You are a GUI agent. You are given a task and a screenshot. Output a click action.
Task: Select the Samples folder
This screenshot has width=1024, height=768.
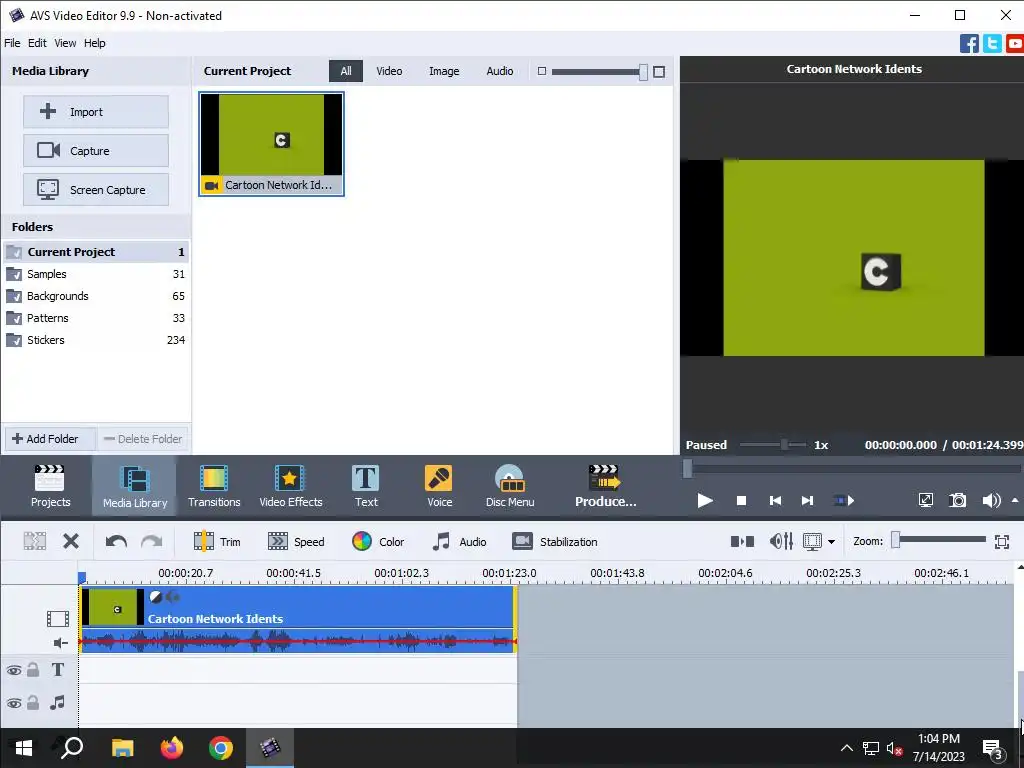96,274
